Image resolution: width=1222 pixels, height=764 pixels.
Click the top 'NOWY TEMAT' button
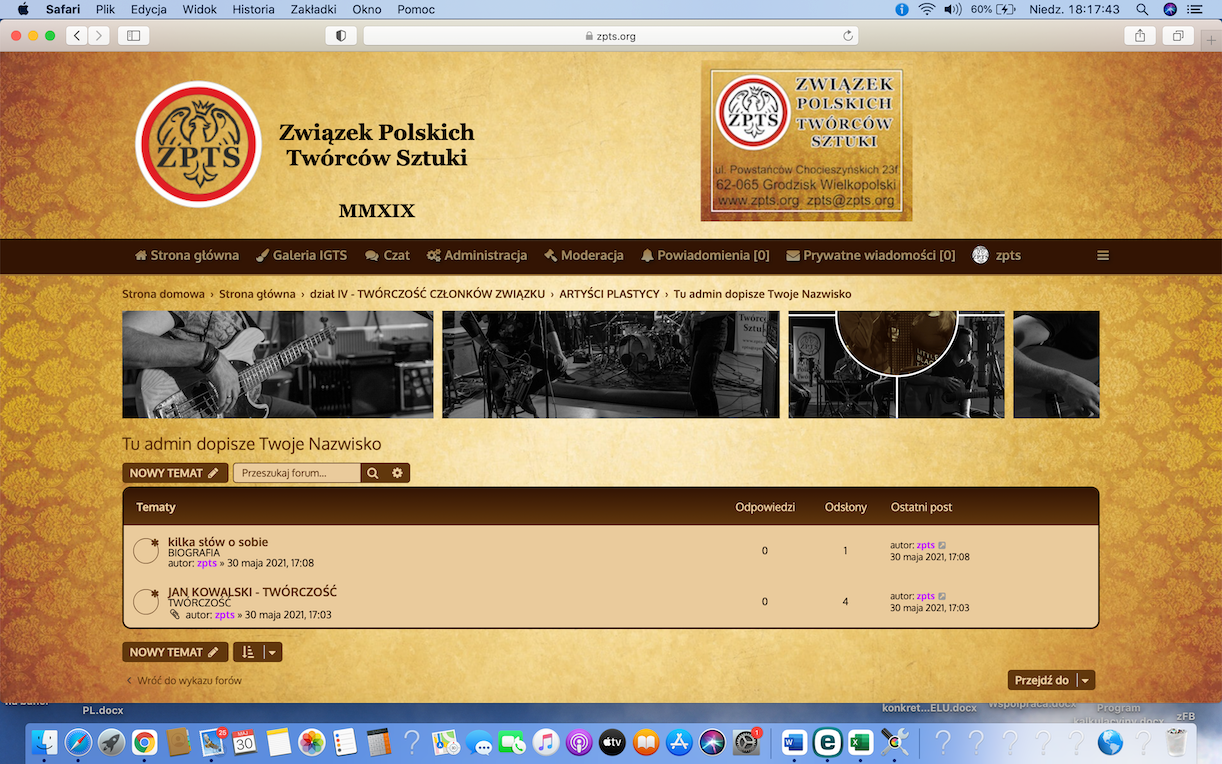tap(175, 473)
